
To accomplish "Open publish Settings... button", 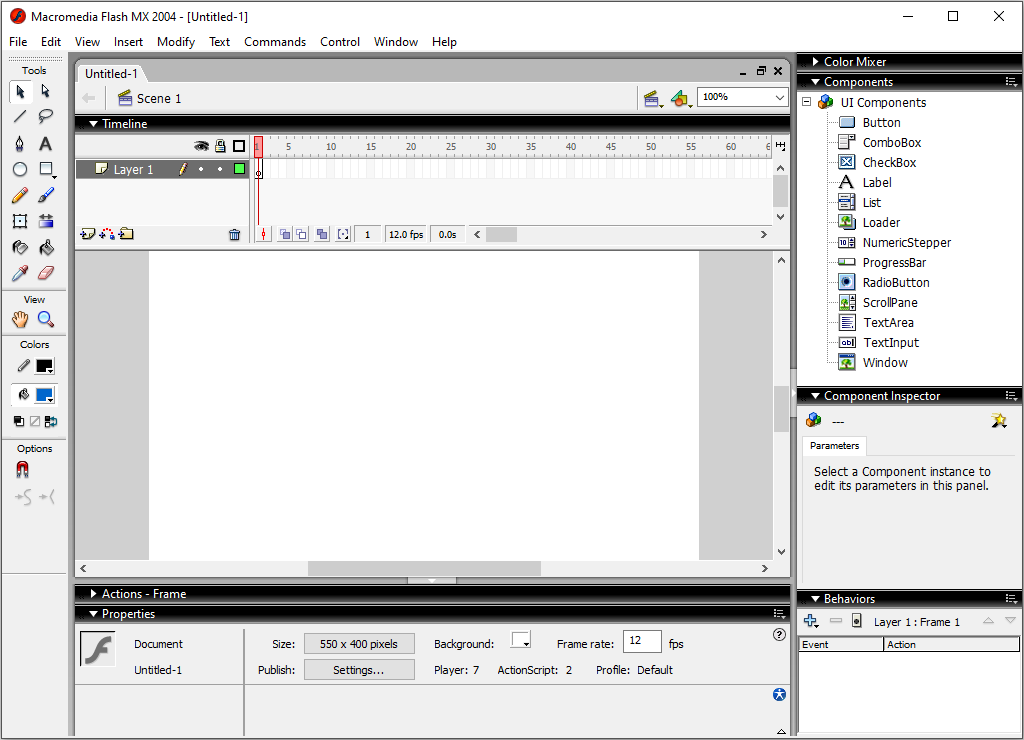I will [x=359, y=669].
